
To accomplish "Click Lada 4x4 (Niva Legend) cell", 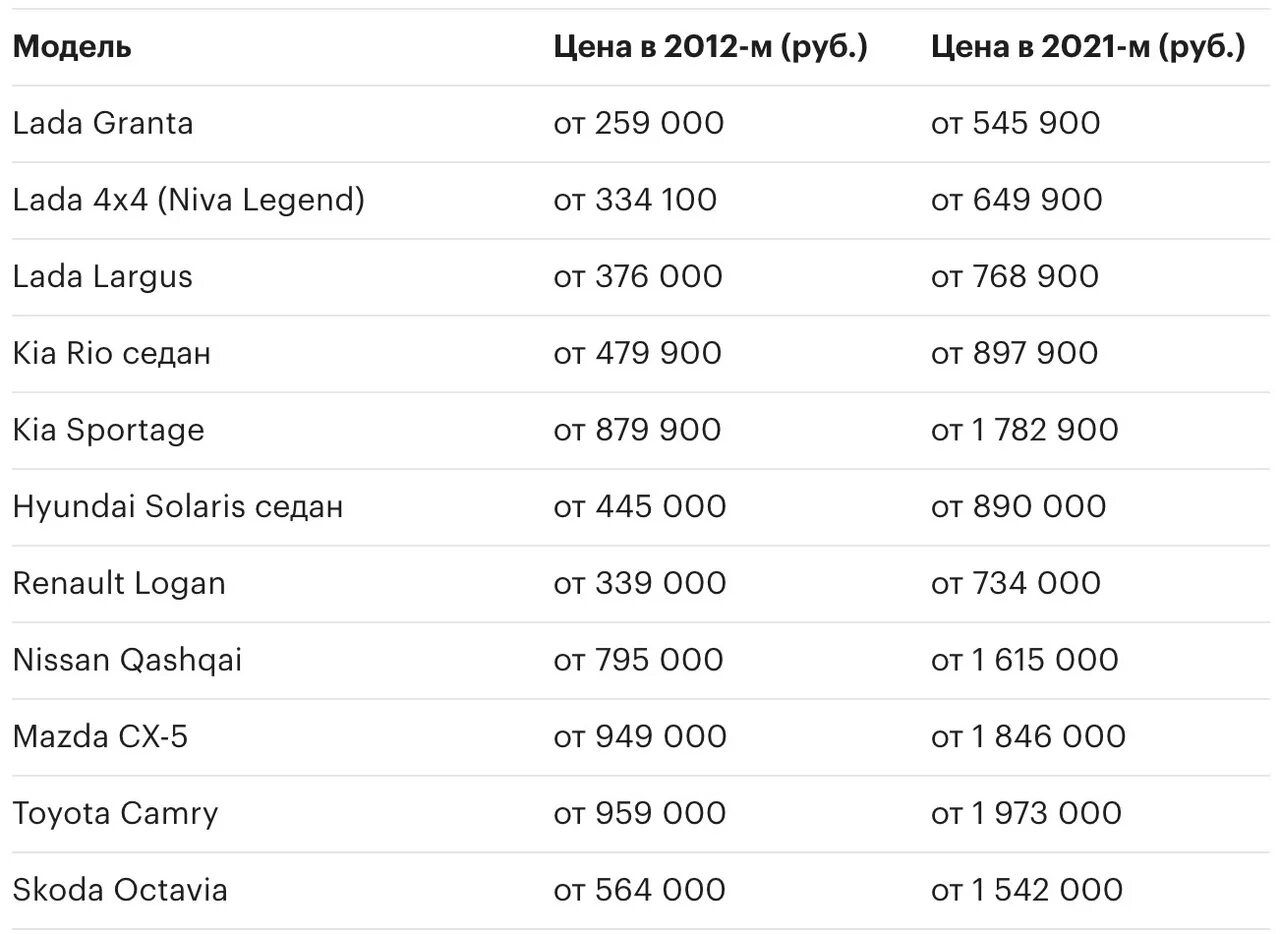I will (189, 200).
